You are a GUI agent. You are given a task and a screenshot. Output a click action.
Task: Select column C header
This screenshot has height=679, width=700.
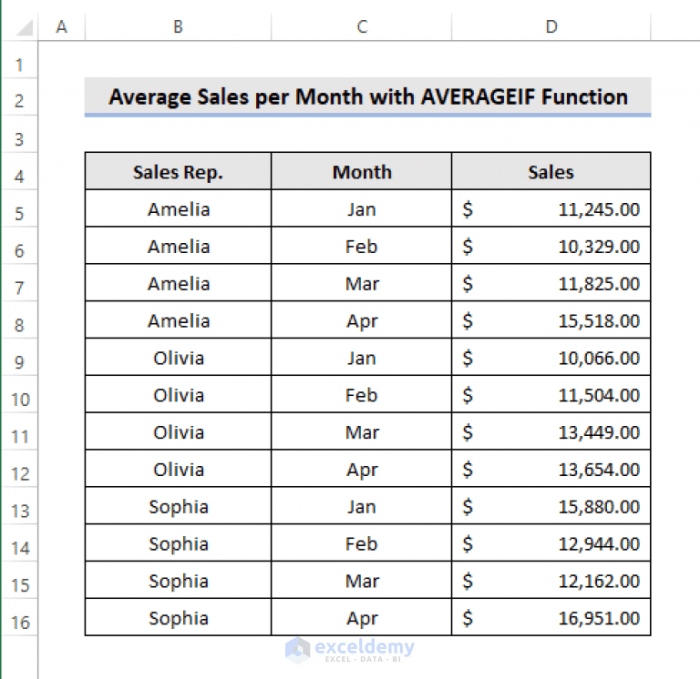coord(362,27)
